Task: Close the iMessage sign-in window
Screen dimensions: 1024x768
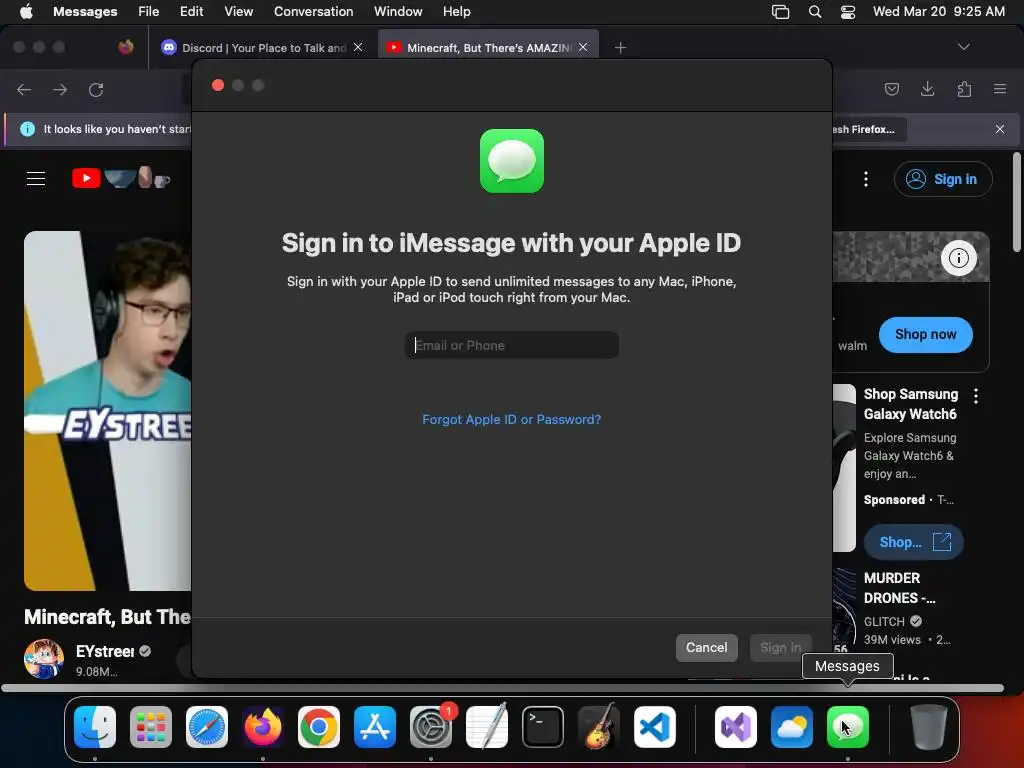Action: [x=218, y=86]
